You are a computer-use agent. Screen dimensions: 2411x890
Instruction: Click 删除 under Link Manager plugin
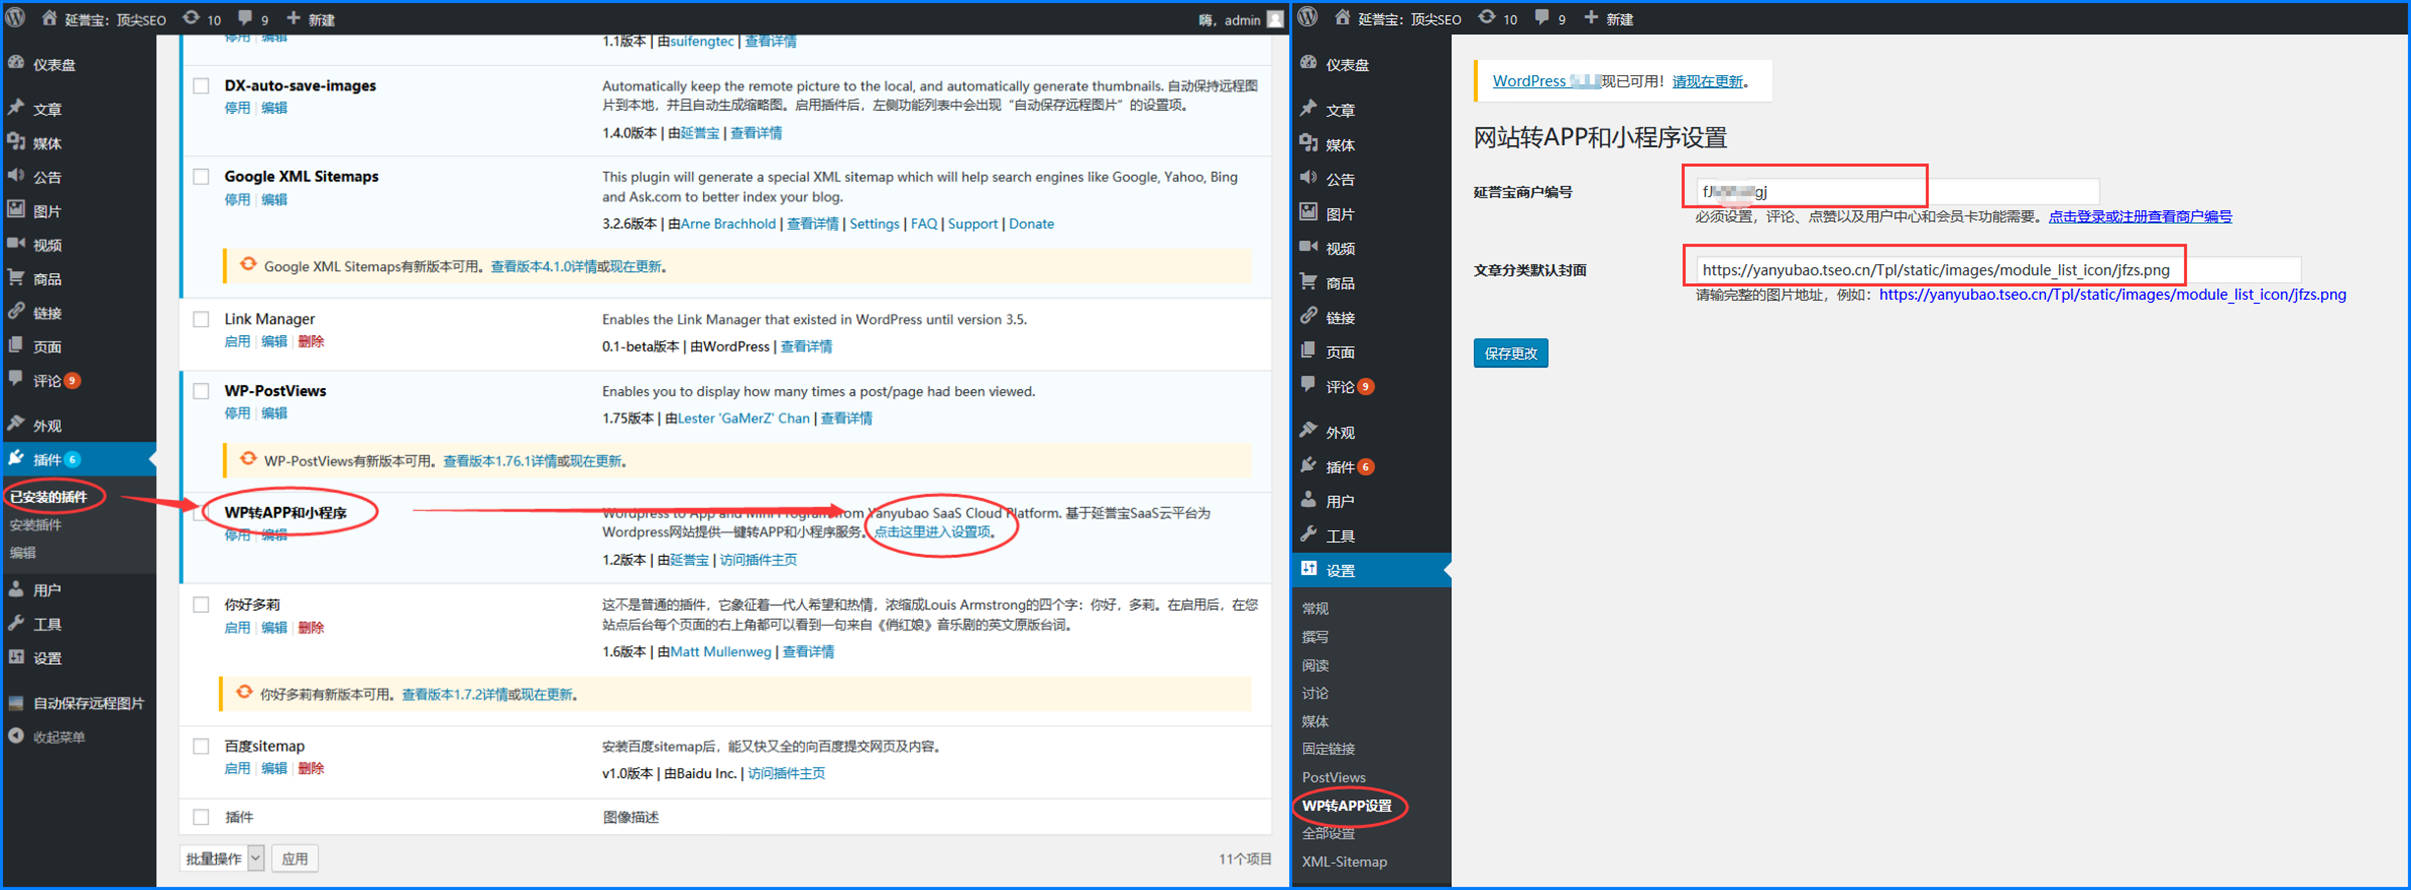tap(311, 342)
